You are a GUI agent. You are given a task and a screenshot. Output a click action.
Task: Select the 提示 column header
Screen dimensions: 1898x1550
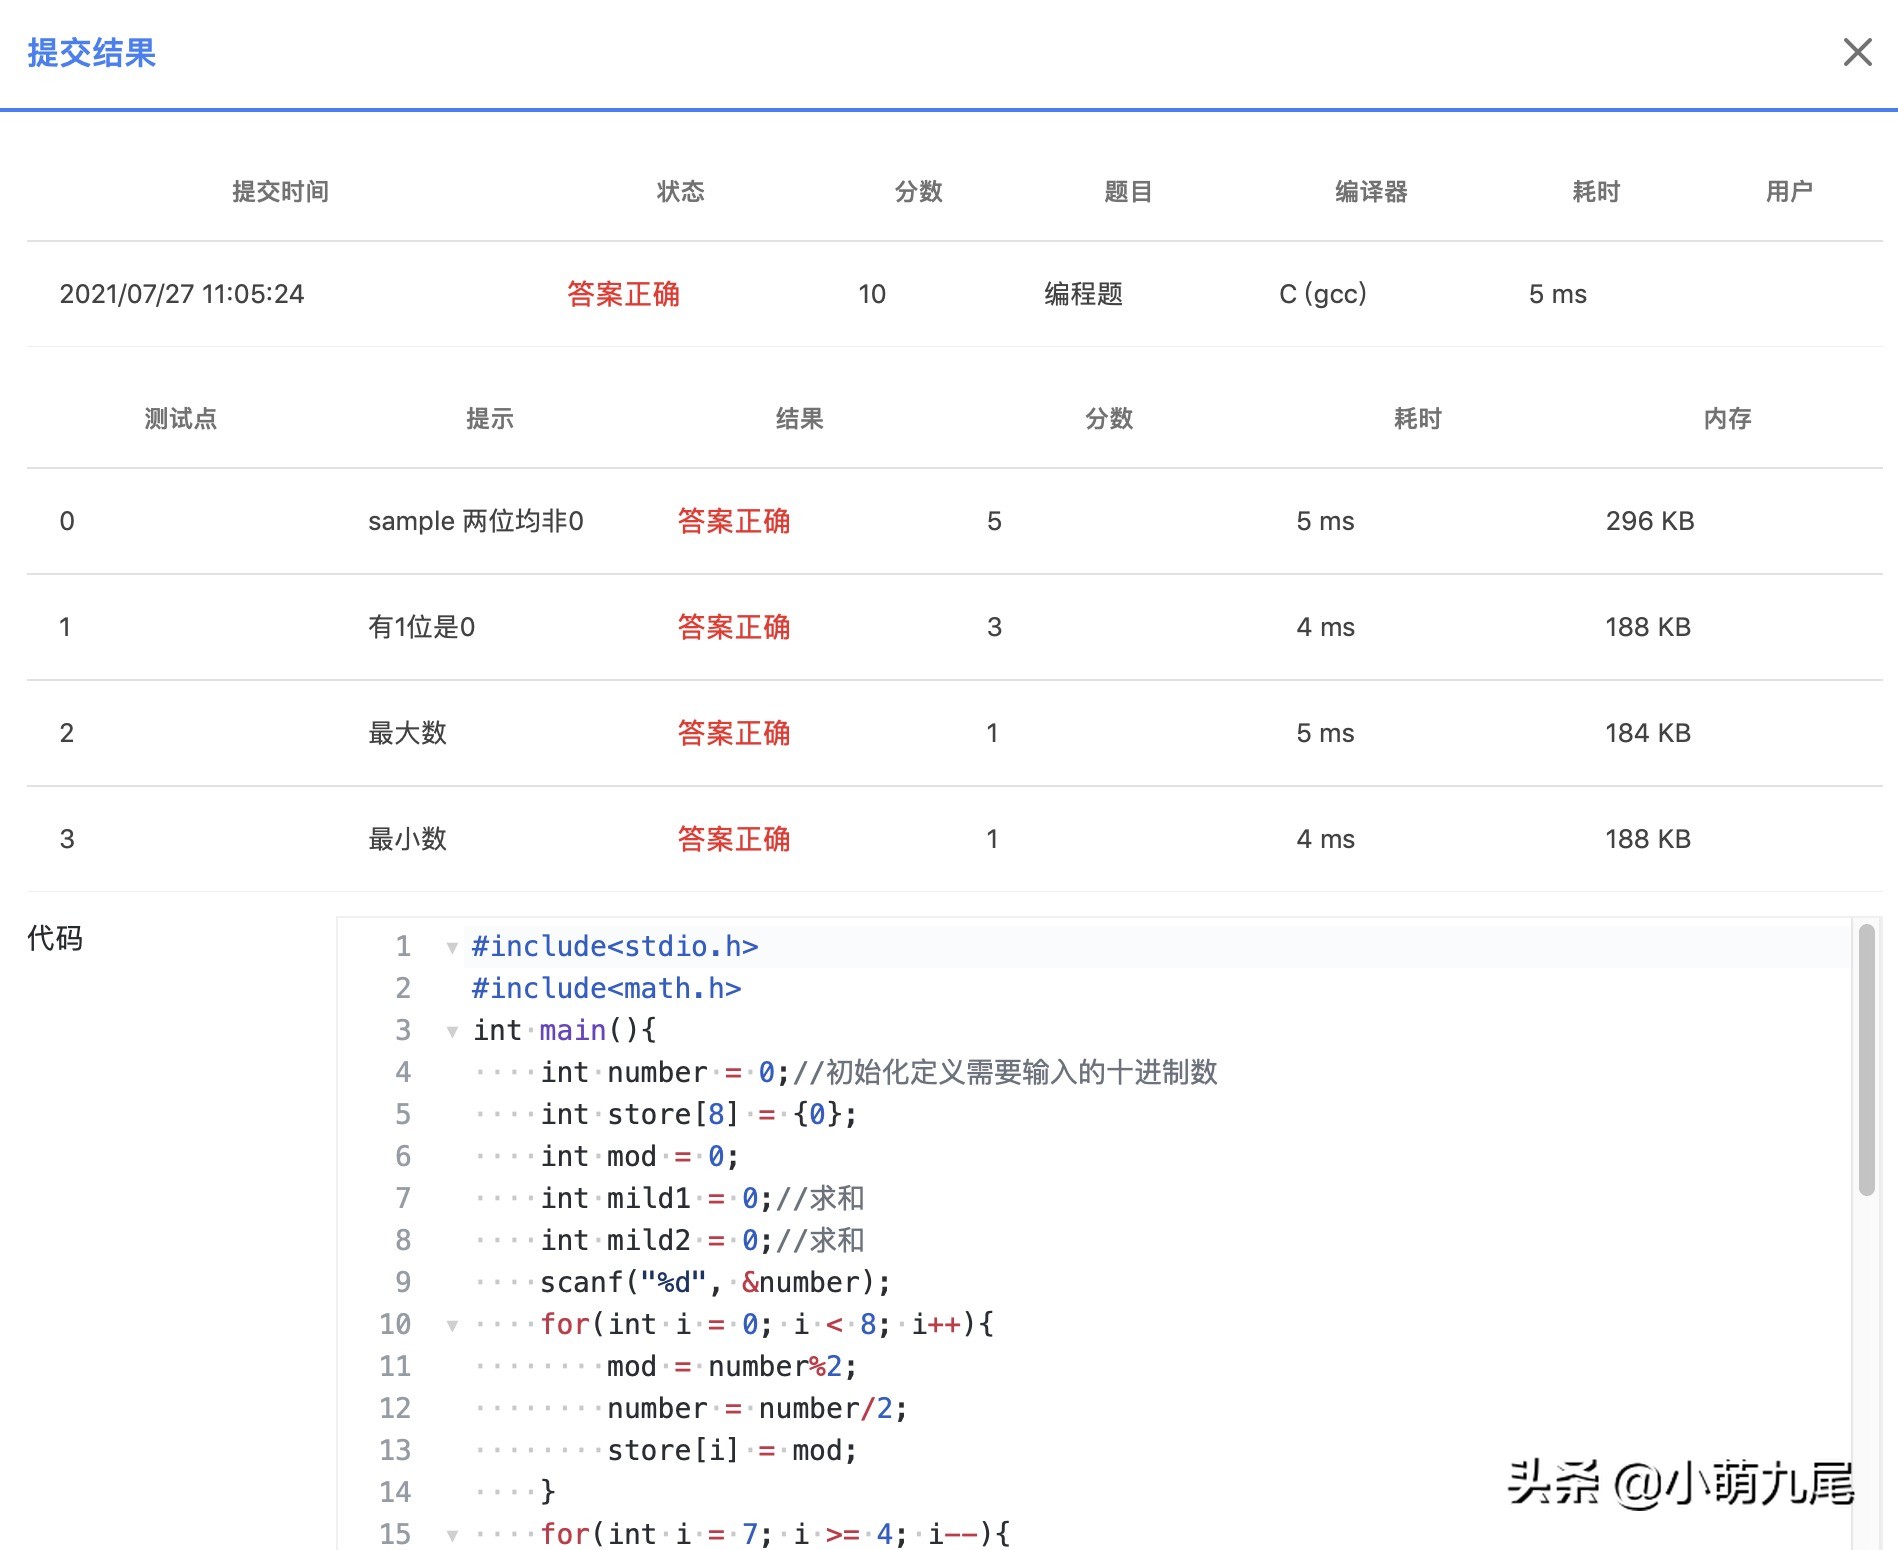point(490,418)
